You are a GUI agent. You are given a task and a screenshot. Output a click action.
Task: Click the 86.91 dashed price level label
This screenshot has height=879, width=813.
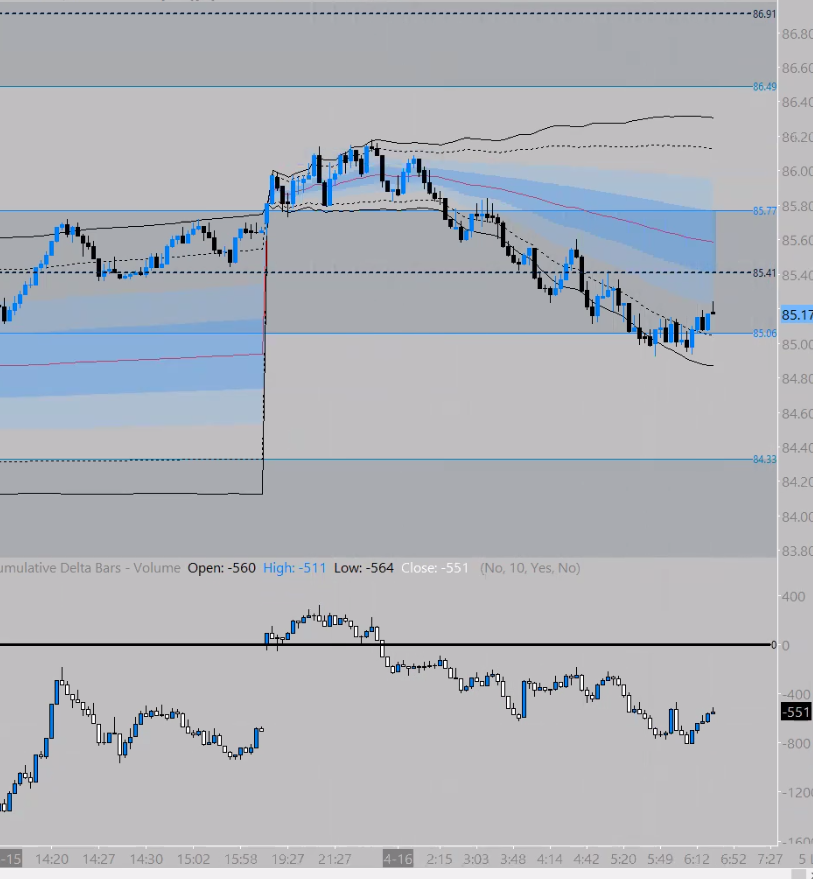pyautogui.click(x=764, y=14)
